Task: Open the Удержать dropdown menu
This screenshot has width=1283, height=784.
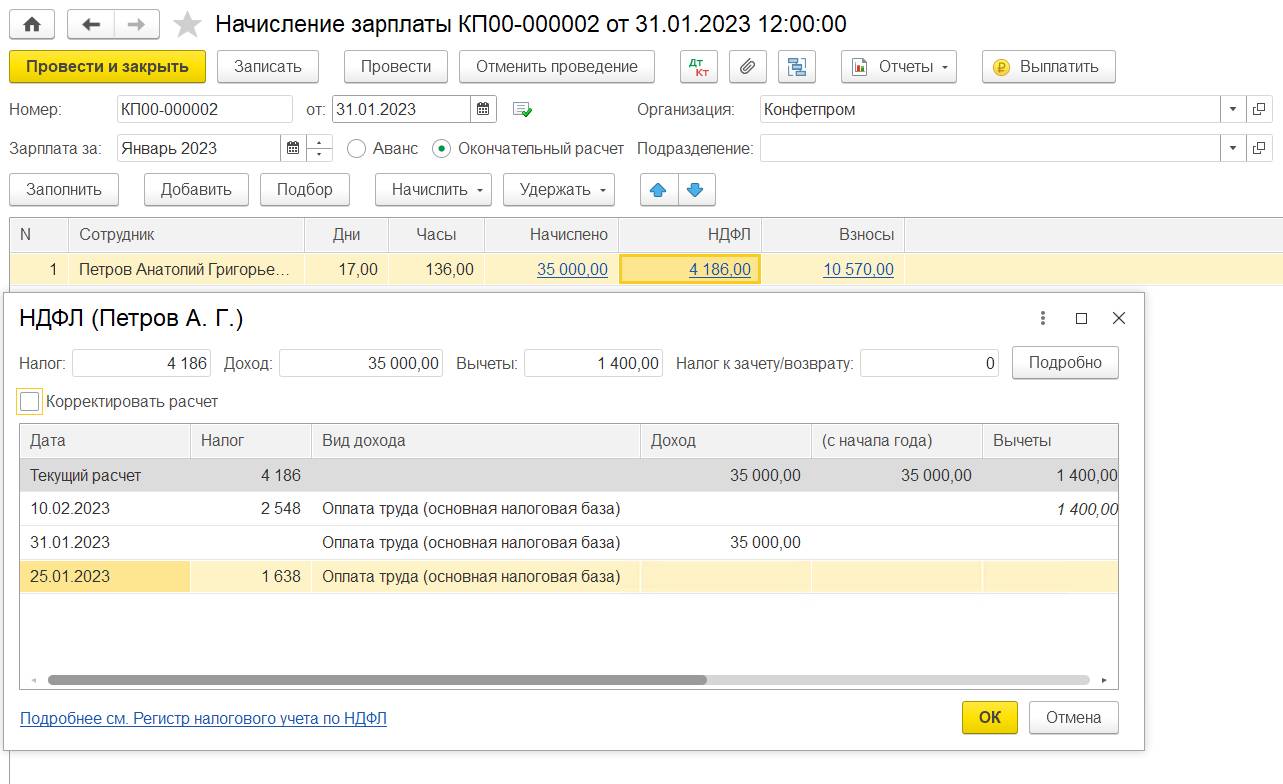Action: (x=558, y=189)
